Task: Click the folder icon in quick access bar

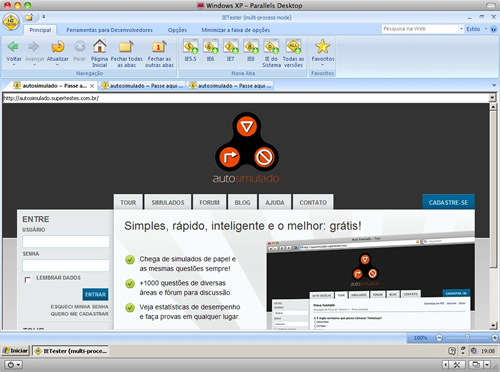Action: coord(29,17)
